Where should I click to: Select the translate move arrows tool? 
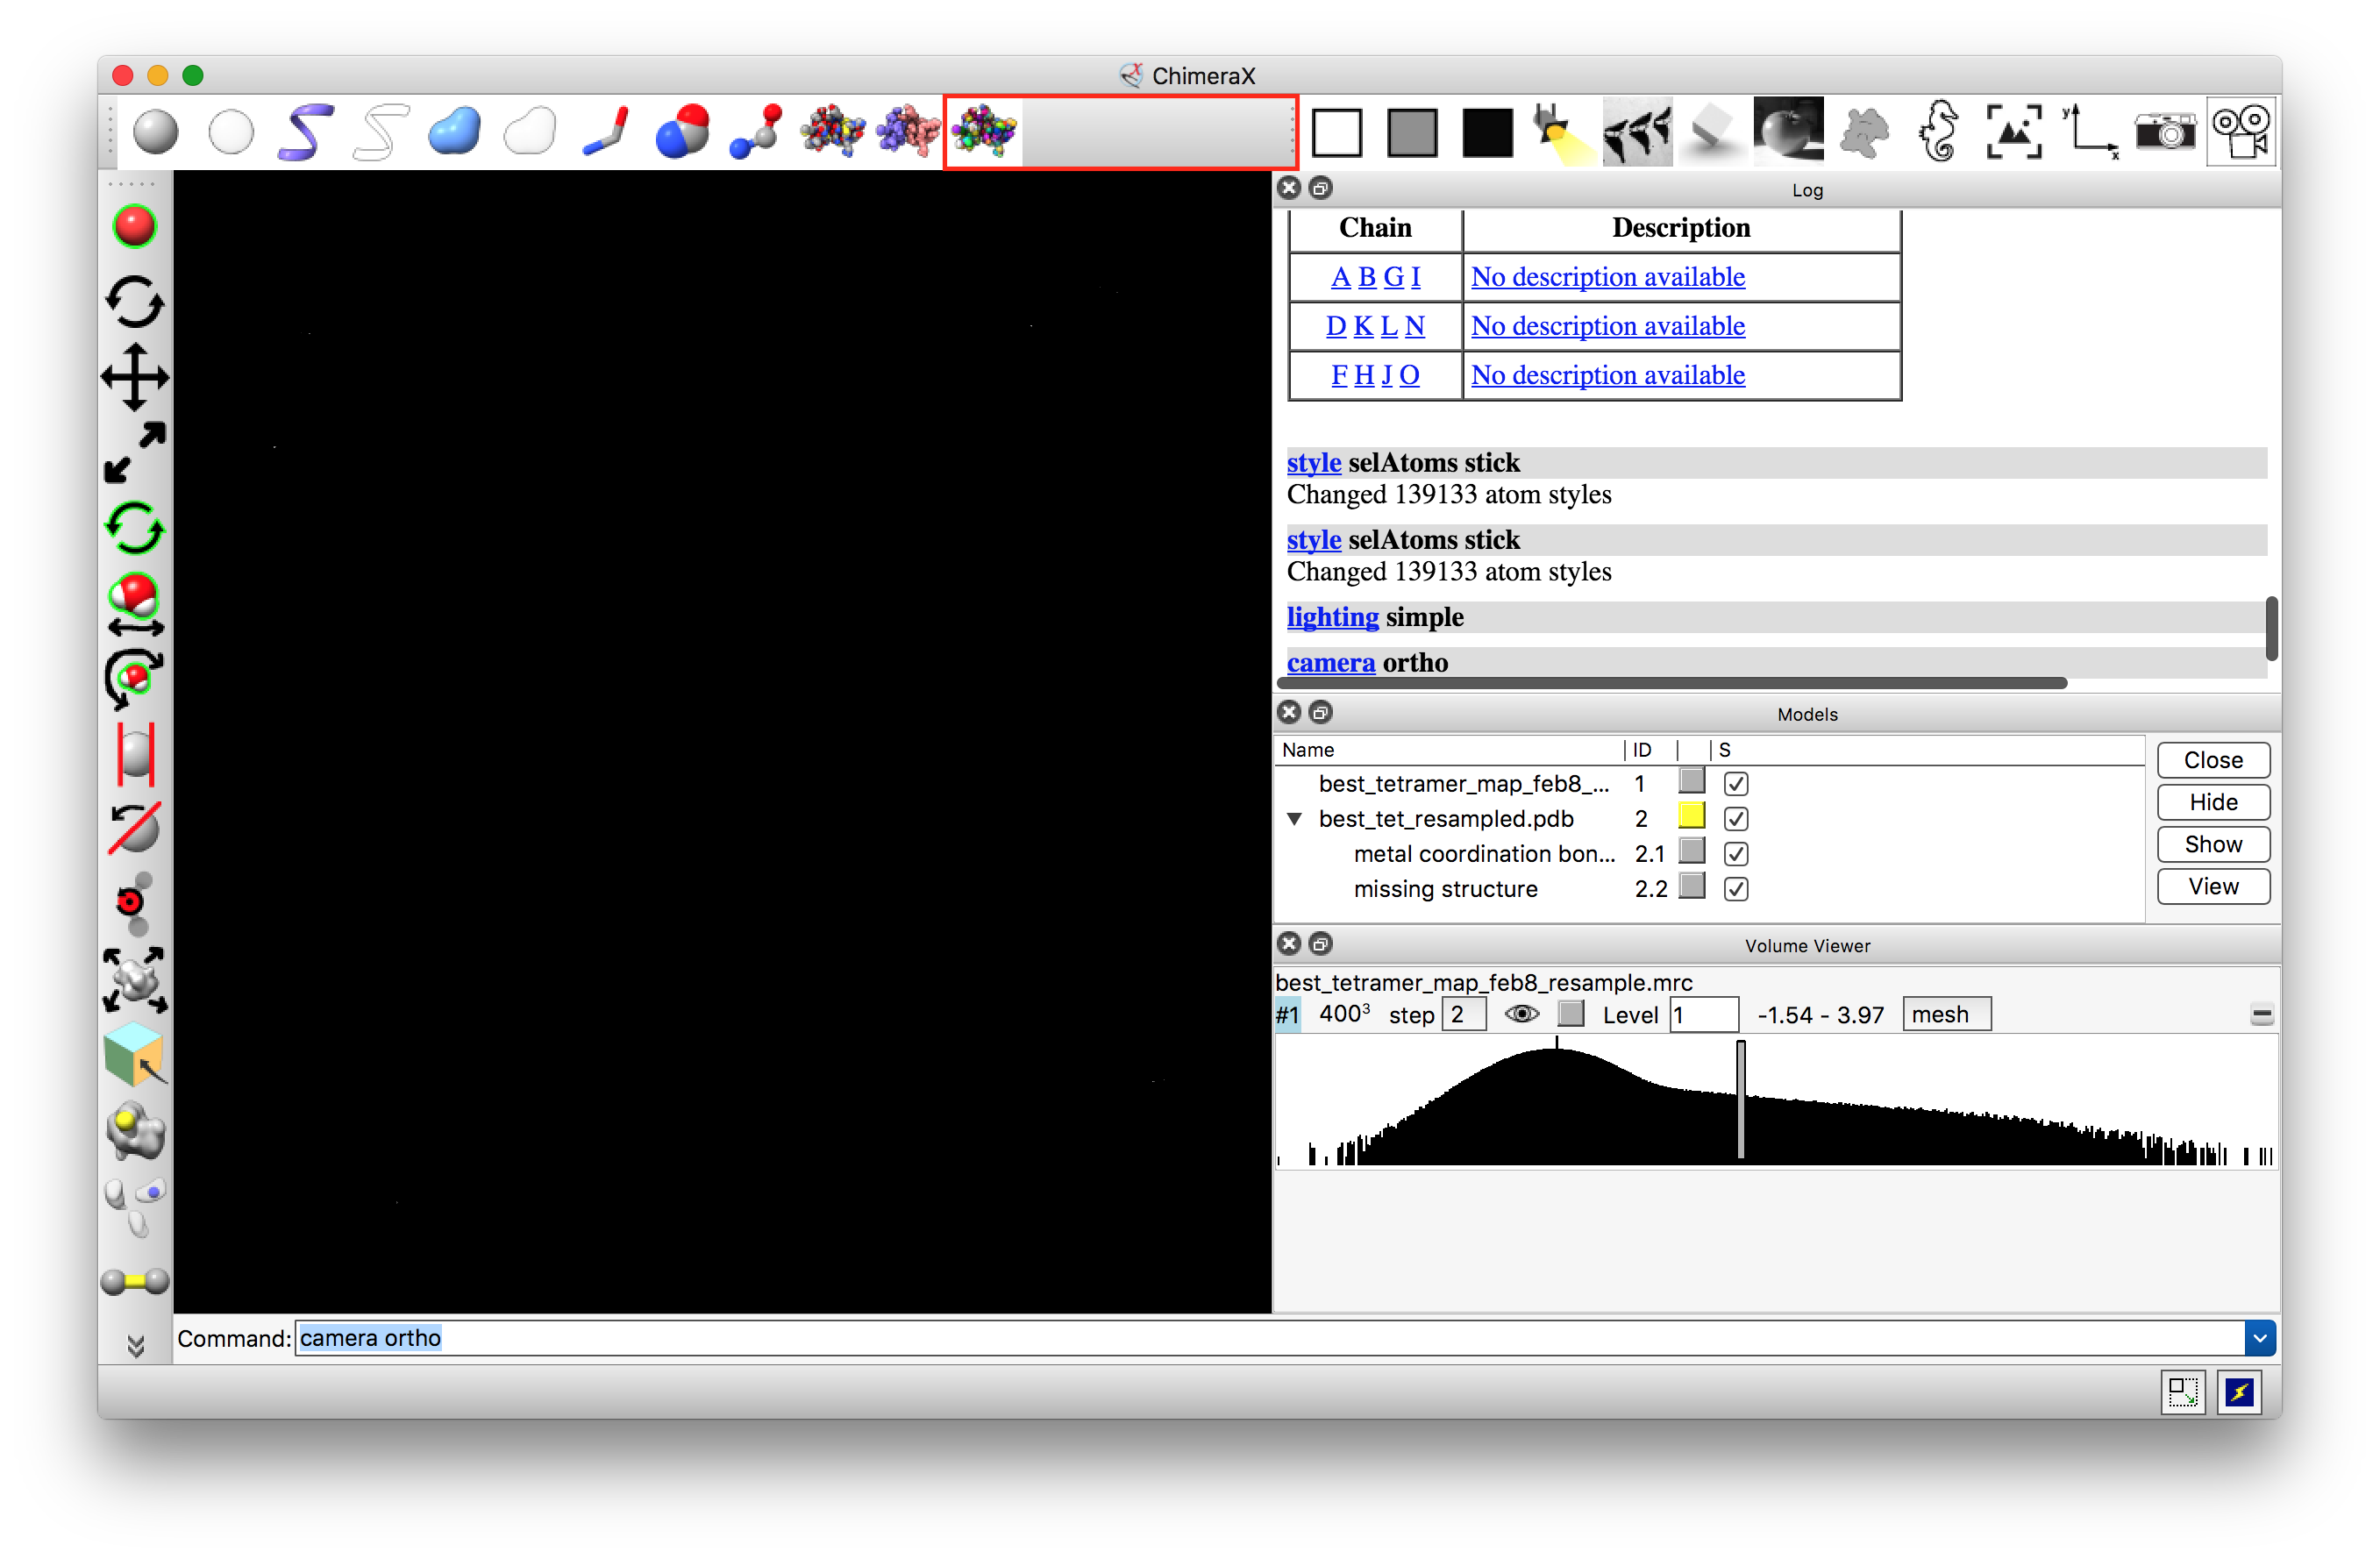click(x=135, y=378)
